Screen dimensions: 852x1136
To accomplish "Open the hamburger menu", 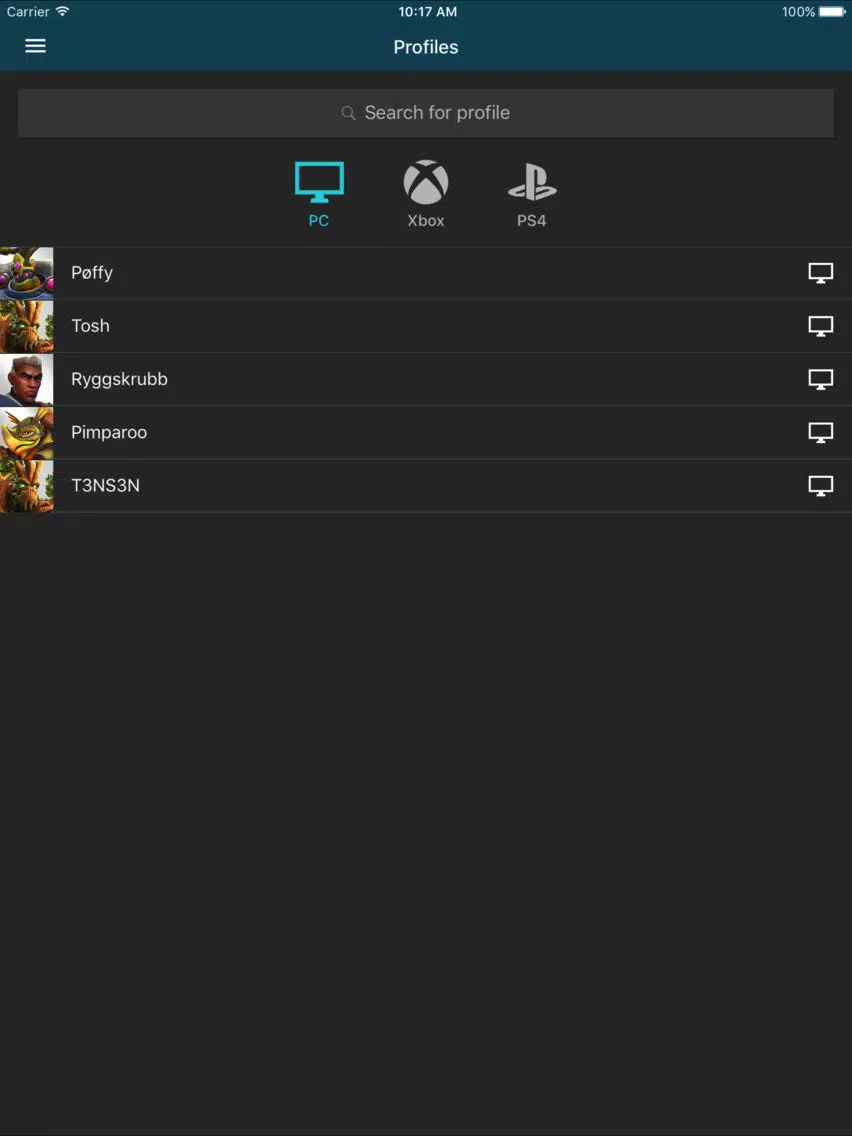I will 36,46.
